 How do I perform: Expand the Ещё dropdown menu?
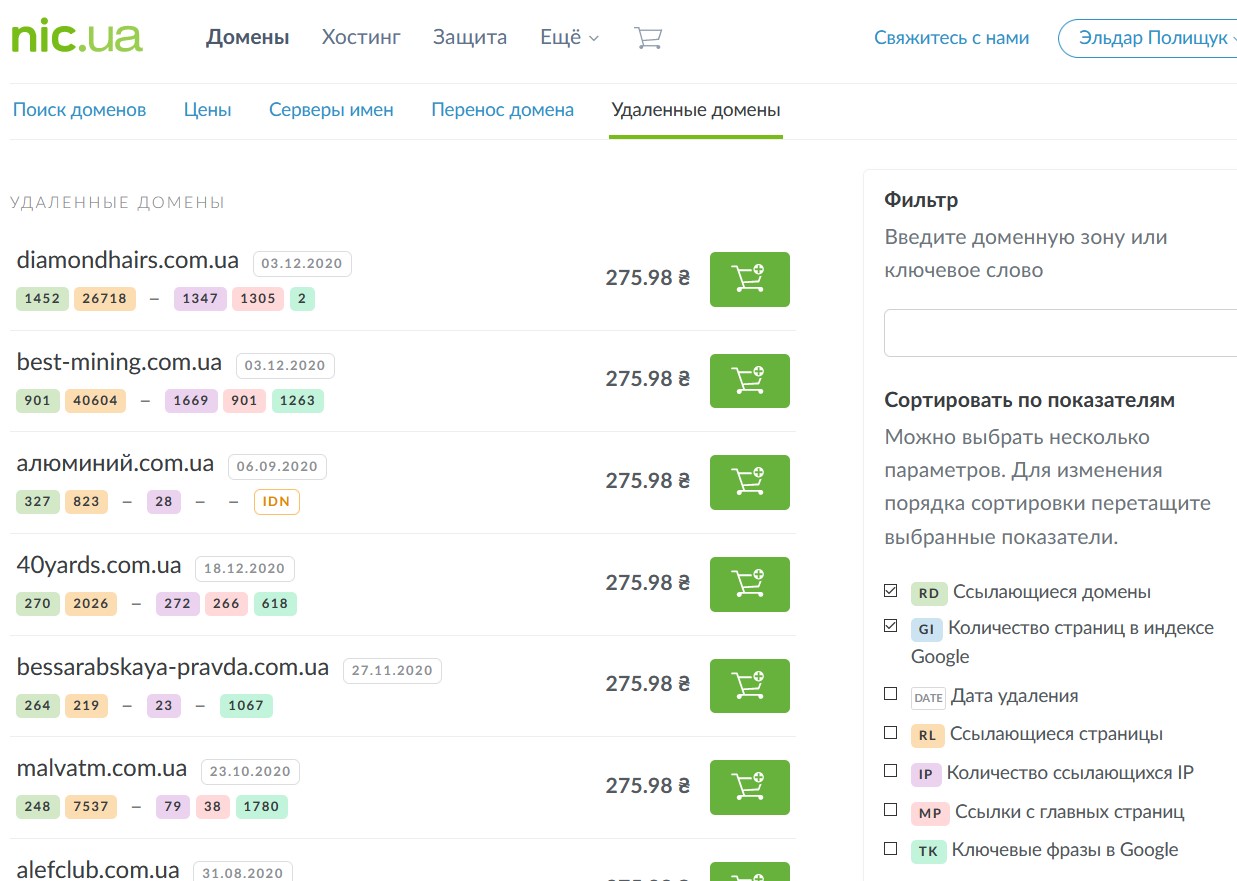[x=569, y=38]
